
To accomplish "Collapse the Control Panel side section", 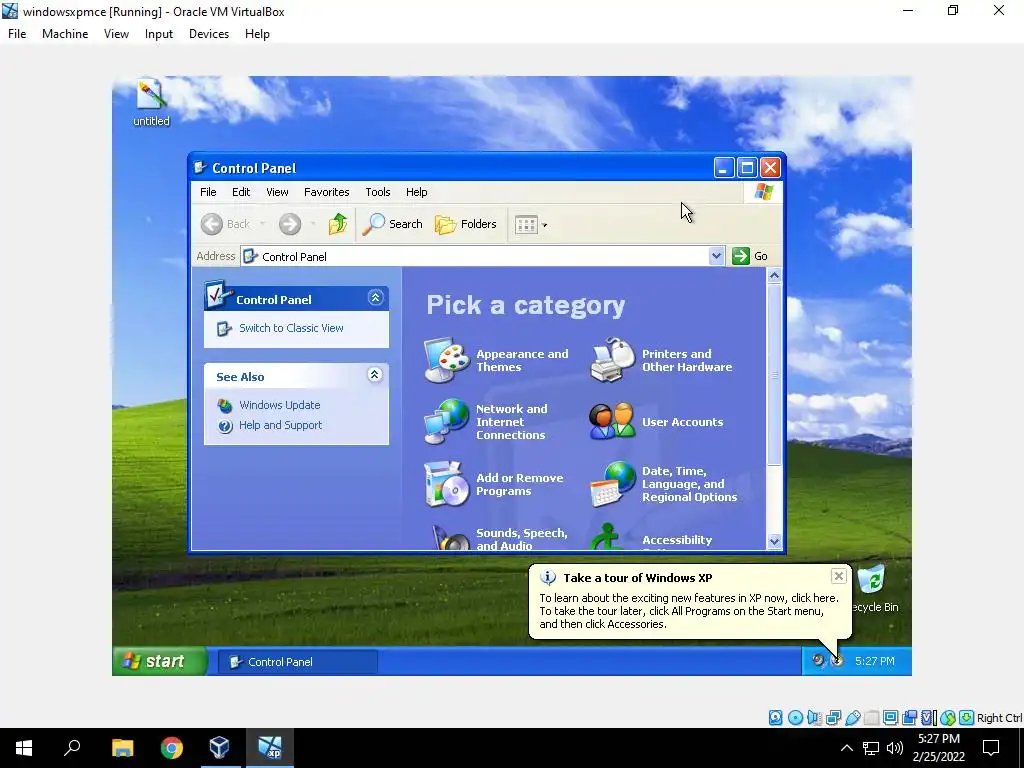I will 376,298.
